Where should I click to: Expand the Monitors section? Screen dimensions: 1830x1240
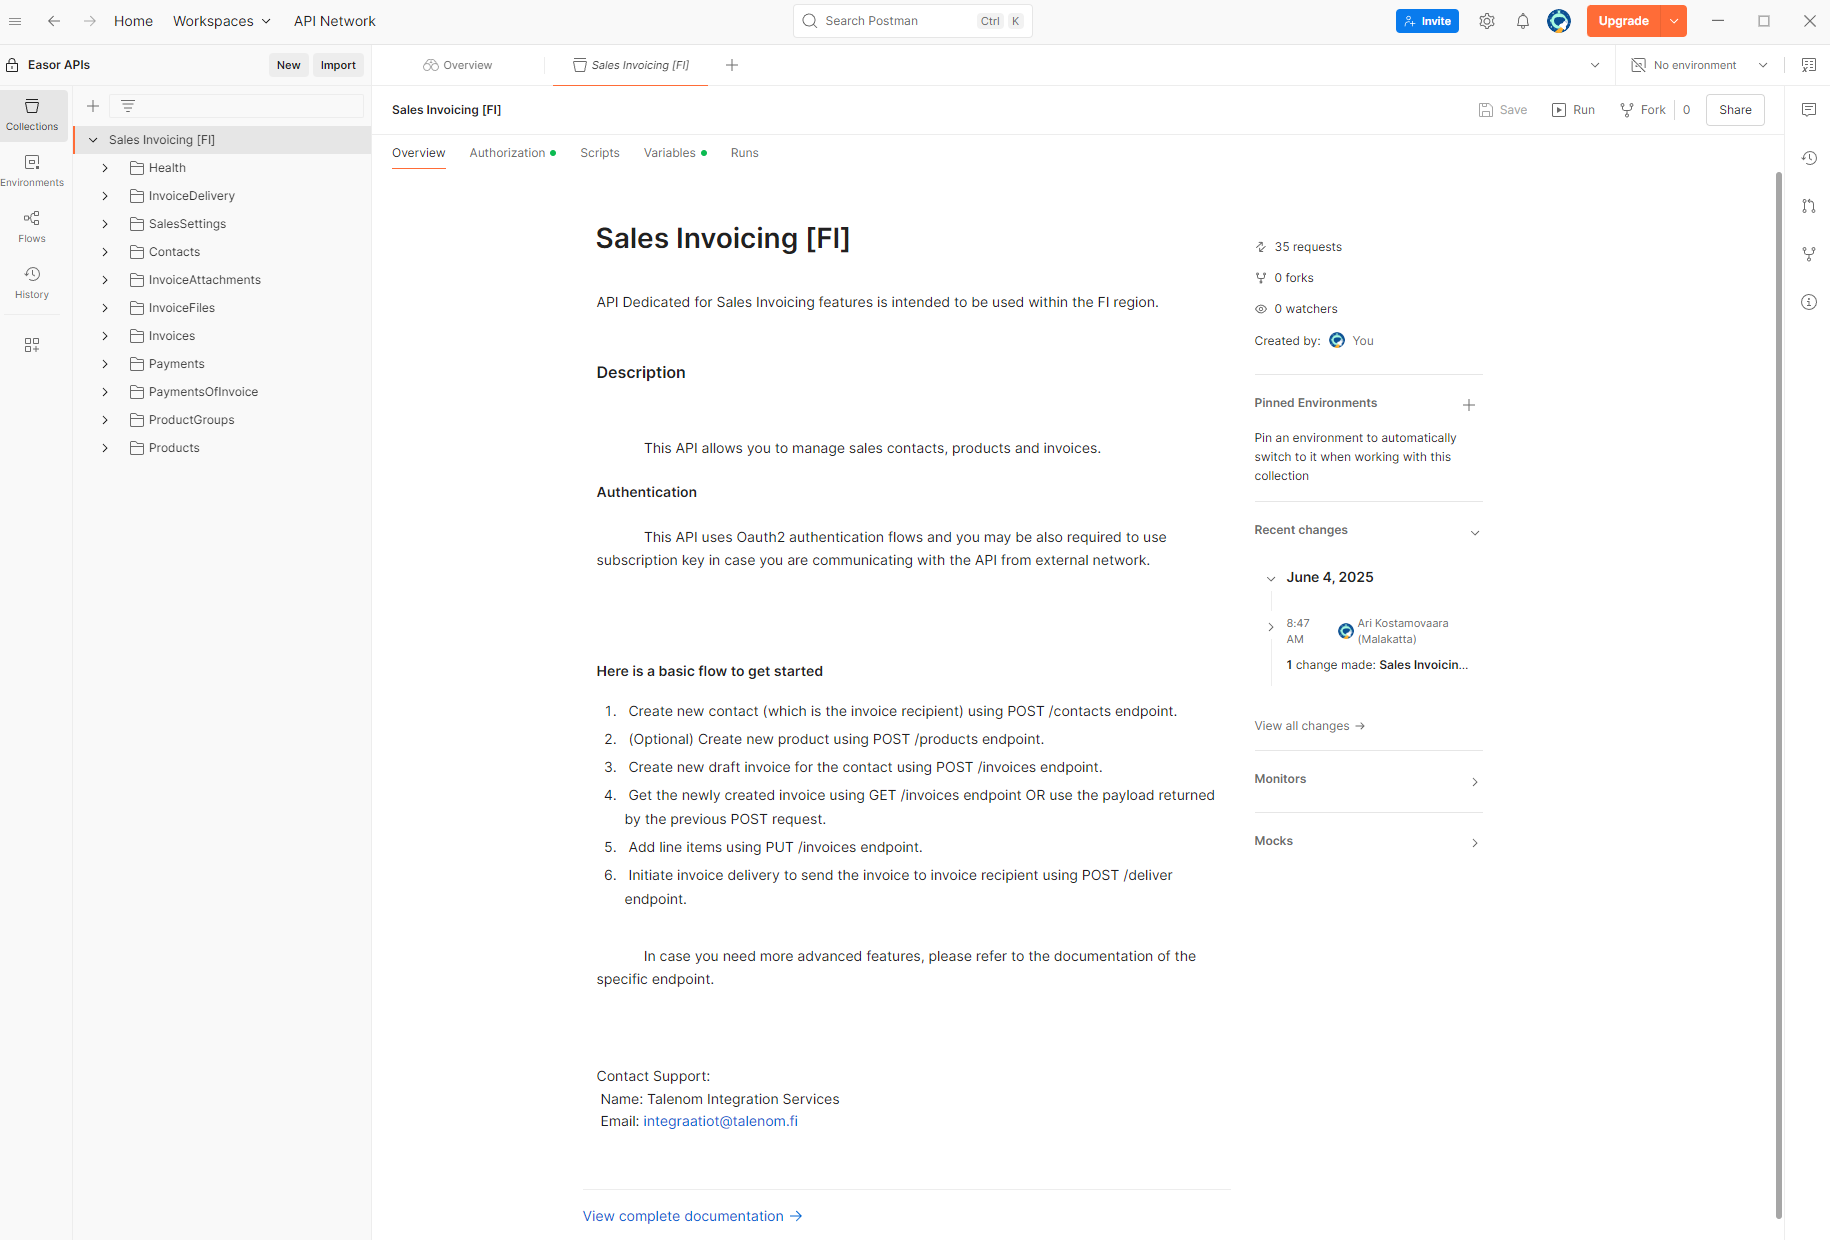[x=1475, y=782]
